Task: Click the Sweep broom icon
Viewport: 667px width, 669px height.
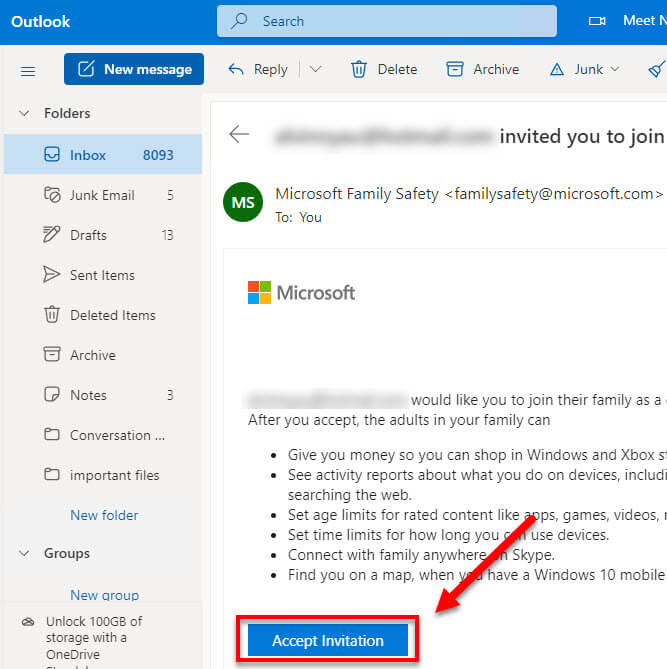Action: [657, 69]
